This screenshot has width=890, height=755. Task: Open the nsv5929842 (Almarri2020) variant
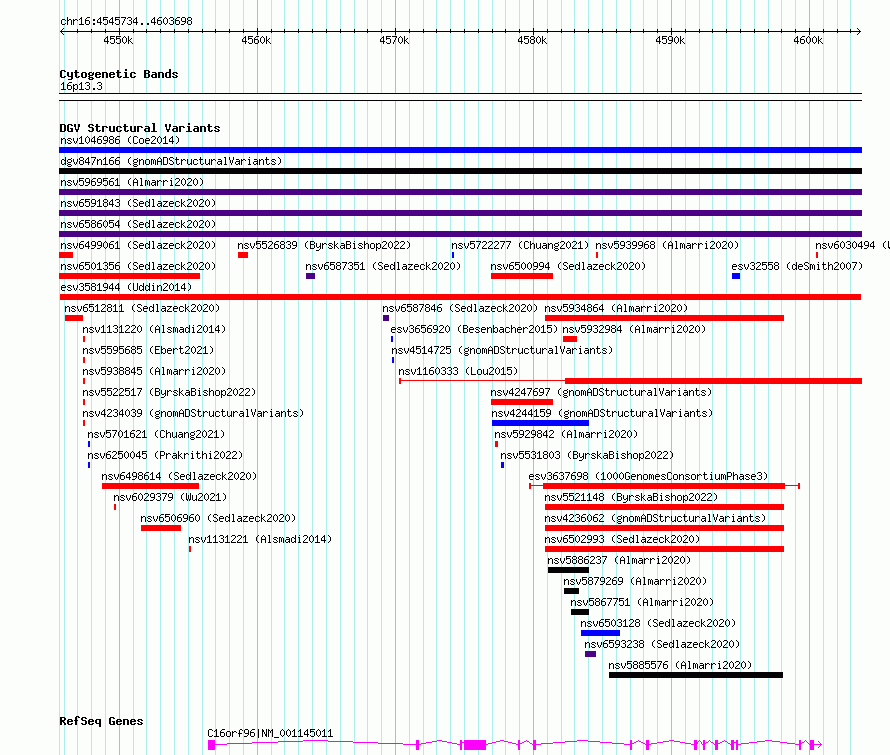(x=566, y=434)
